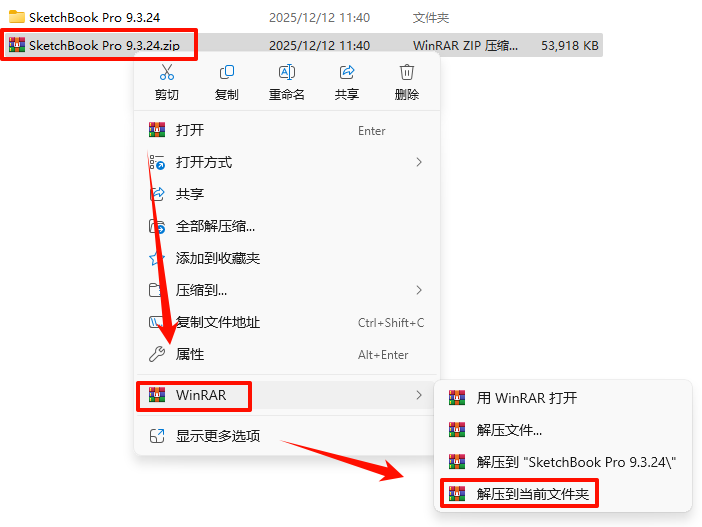
Task: Click the Cut (剪切) scissors icon
Action: 167,72
